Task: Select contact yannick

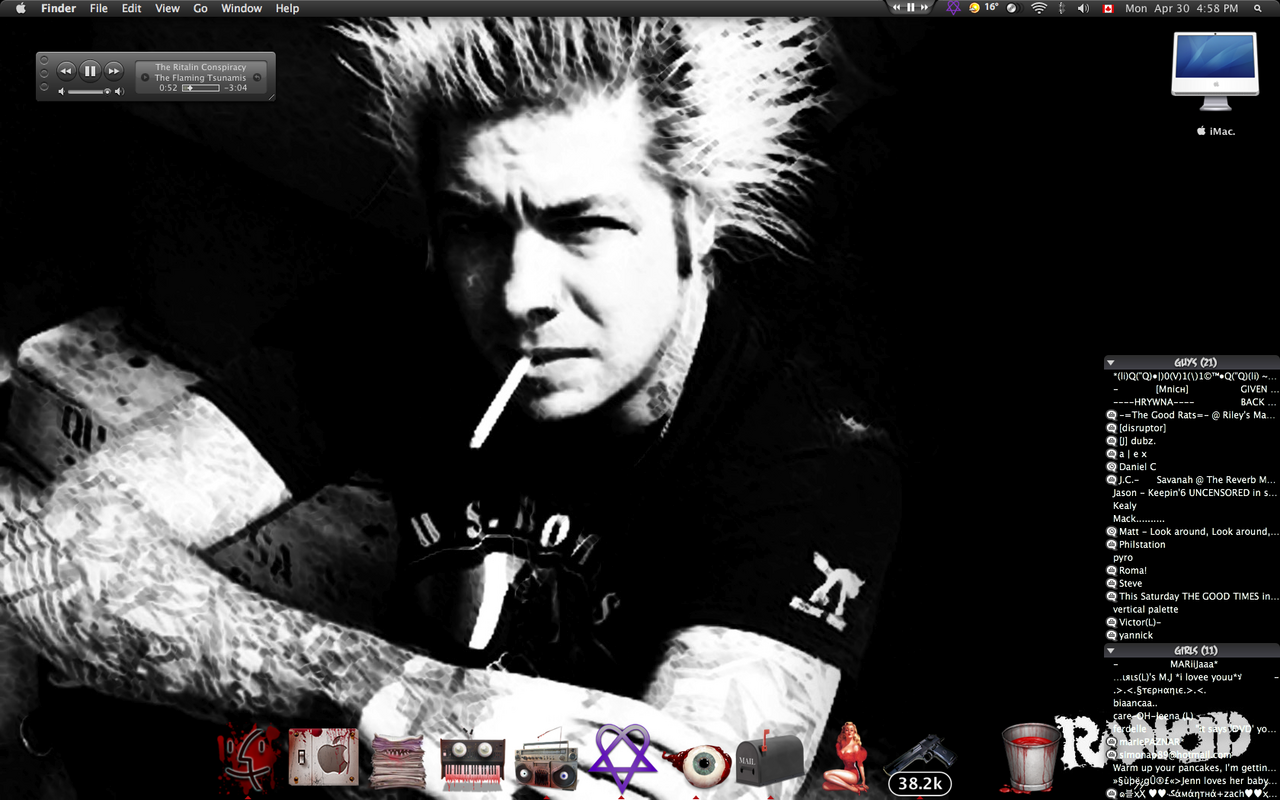Action: 1192,635
